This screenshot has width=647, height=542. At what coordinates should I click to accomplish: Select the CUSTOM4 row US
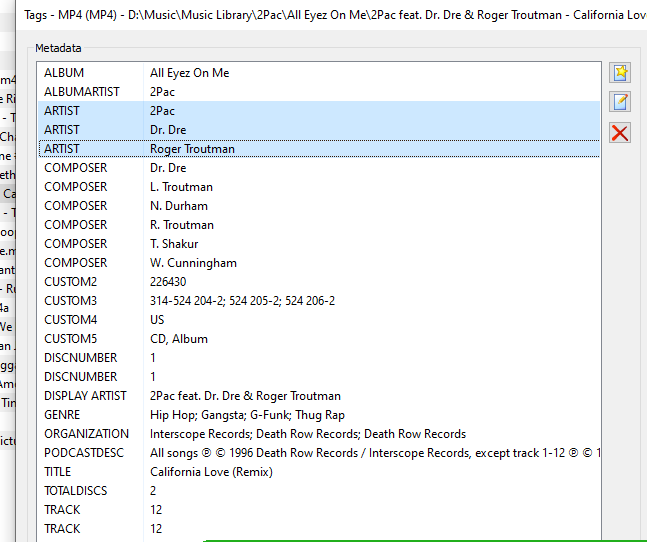tap(319, 320)
